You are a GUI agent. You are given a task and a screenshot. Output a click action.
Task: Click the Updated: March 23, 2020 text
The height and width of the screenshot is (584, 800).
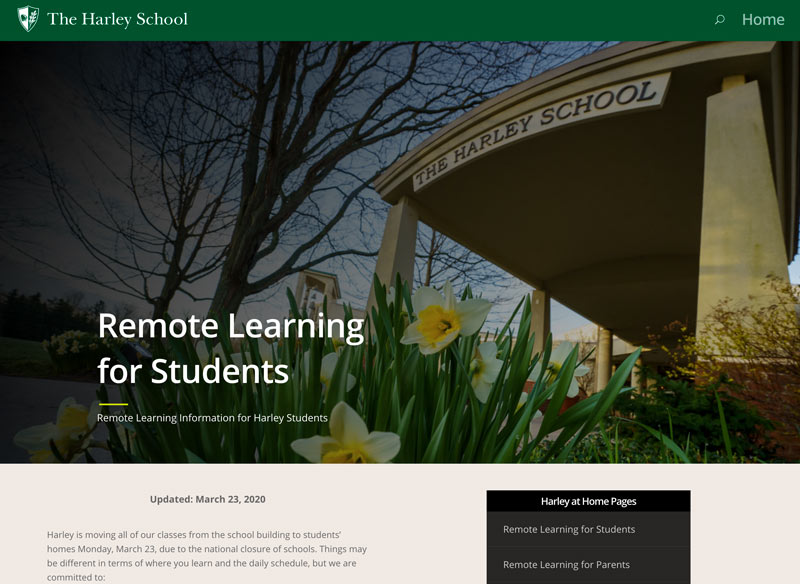tap(208, 499)
